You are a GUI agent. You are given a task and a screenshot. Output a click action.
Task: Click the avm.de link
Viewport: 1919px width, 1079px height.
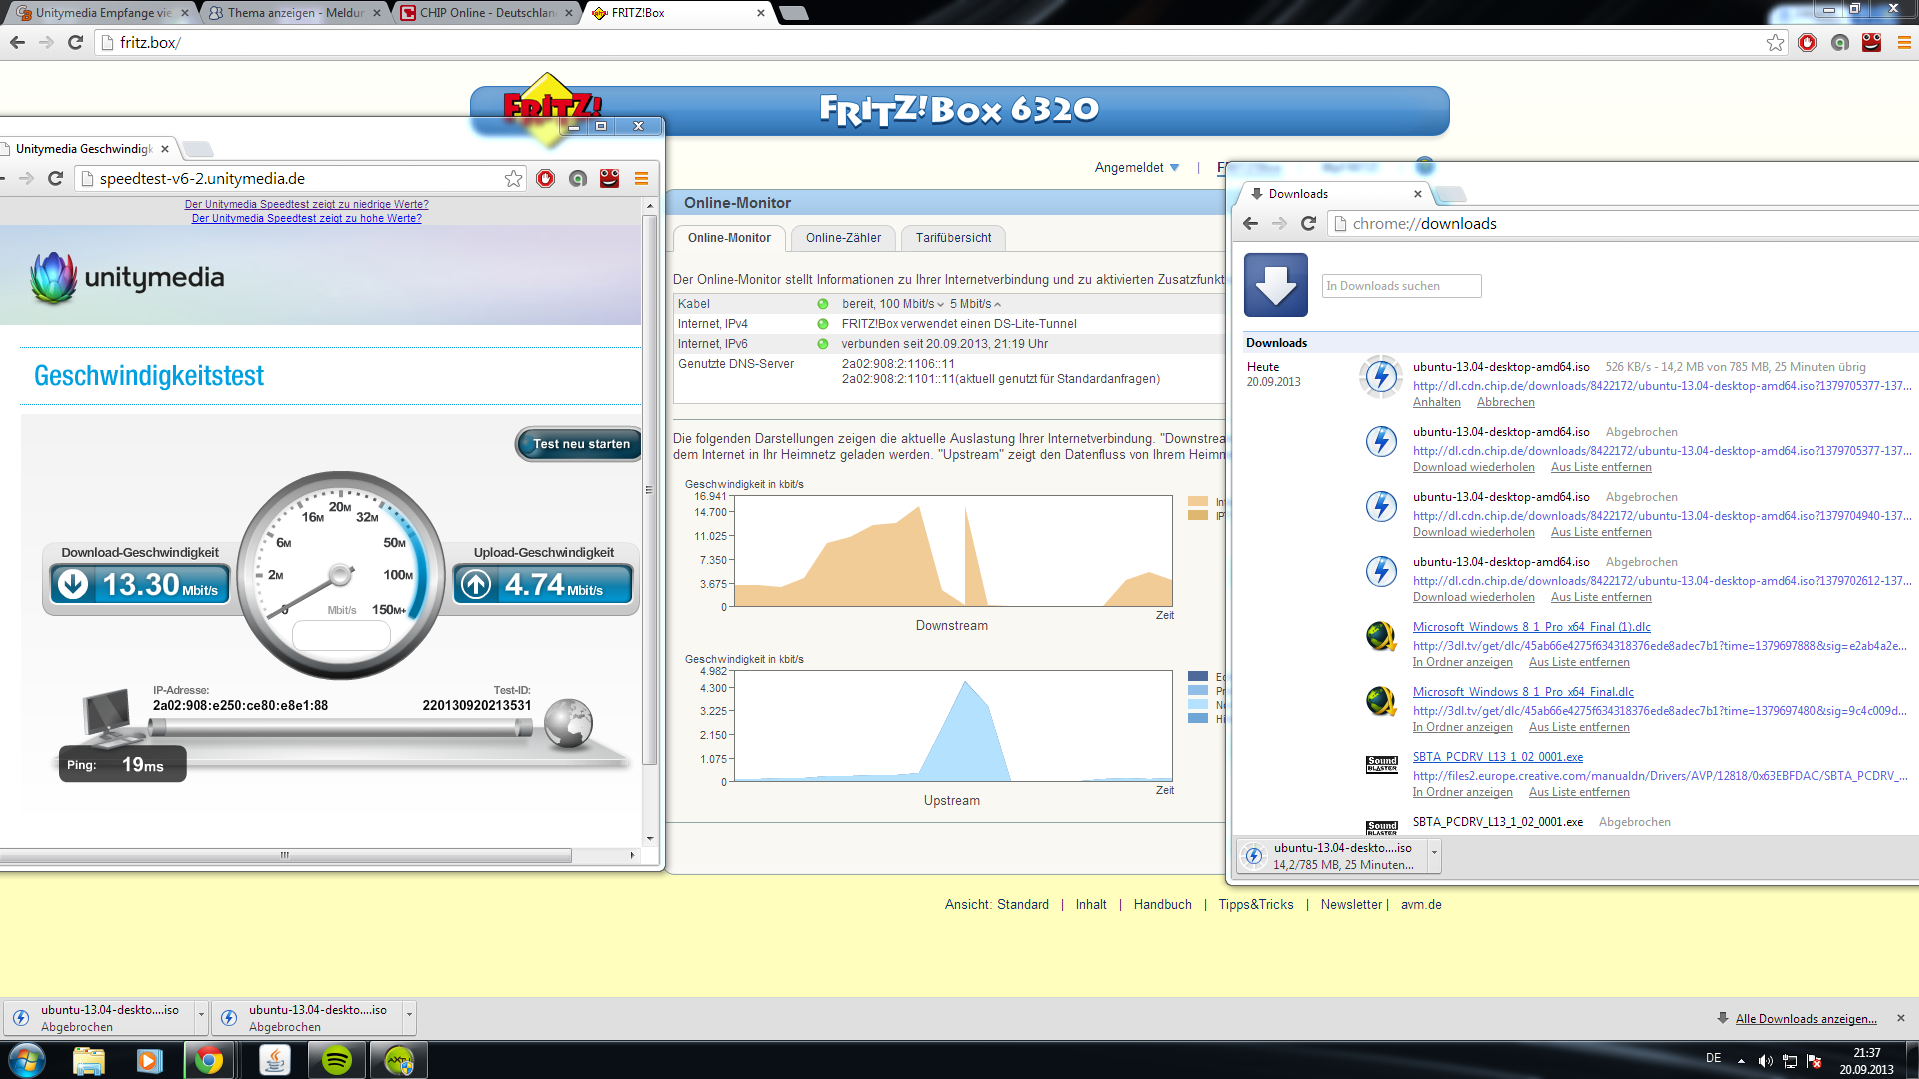tap(1421, 904)
